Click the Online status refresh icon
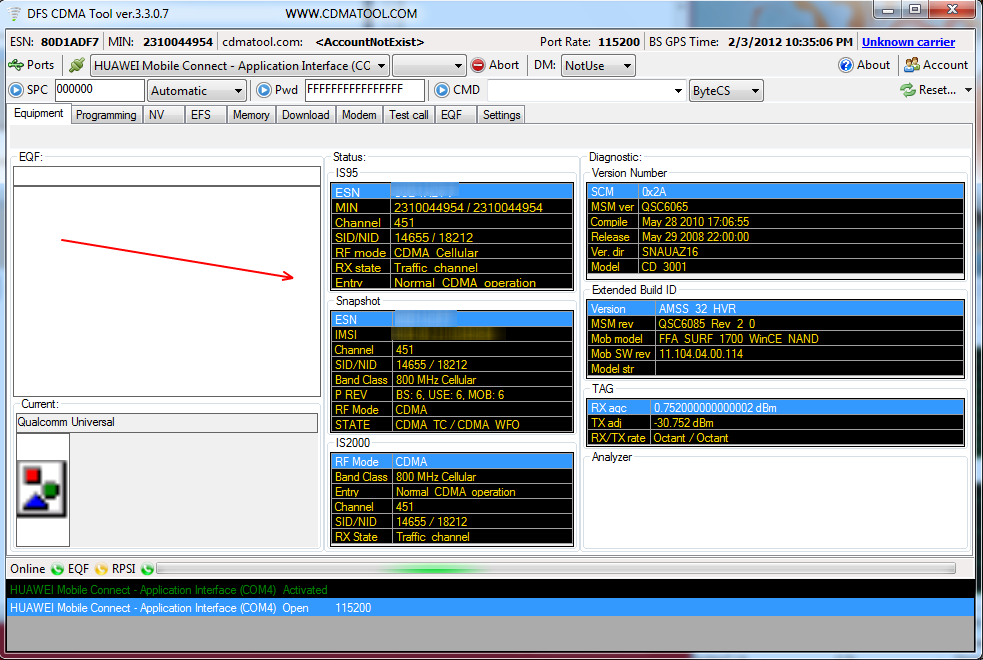Image resolution: width=983 pixels, height=660 pixels. click(x=57, y=569)
